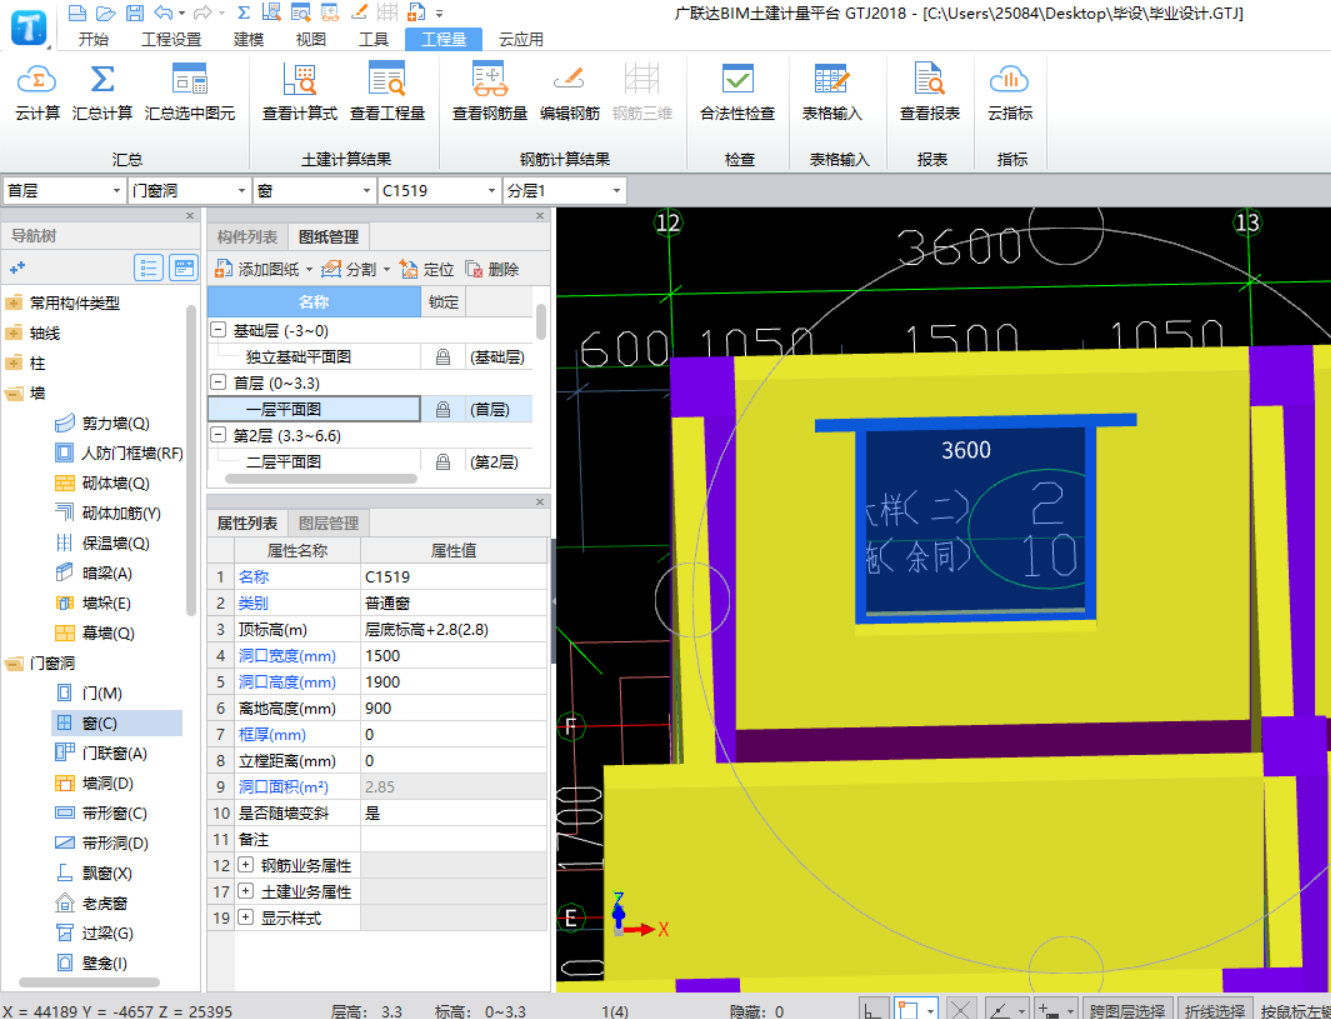Image resolution: width=1331 pixels, height=1019 pixels.
Task: Open 添加图纸 dropdown arrow
Action: click(x=309, y=269)
